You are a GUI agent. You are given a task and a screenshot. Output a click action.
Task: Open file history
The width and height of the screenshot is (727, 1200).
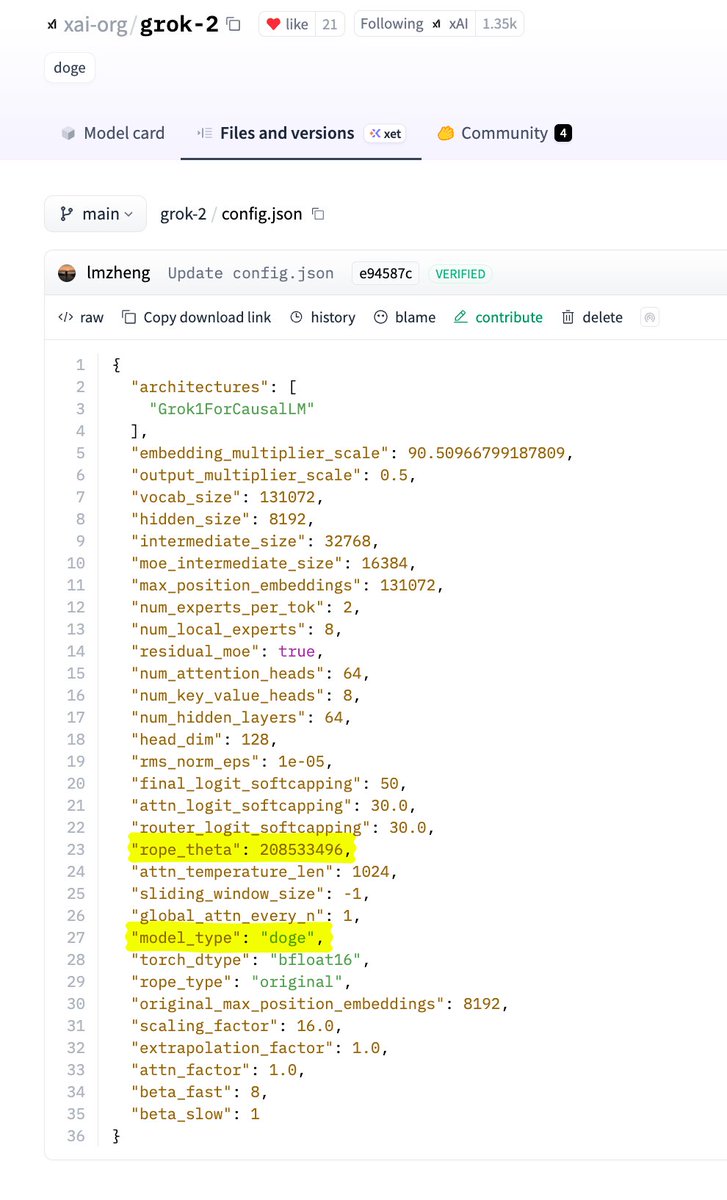pos(322,317)
